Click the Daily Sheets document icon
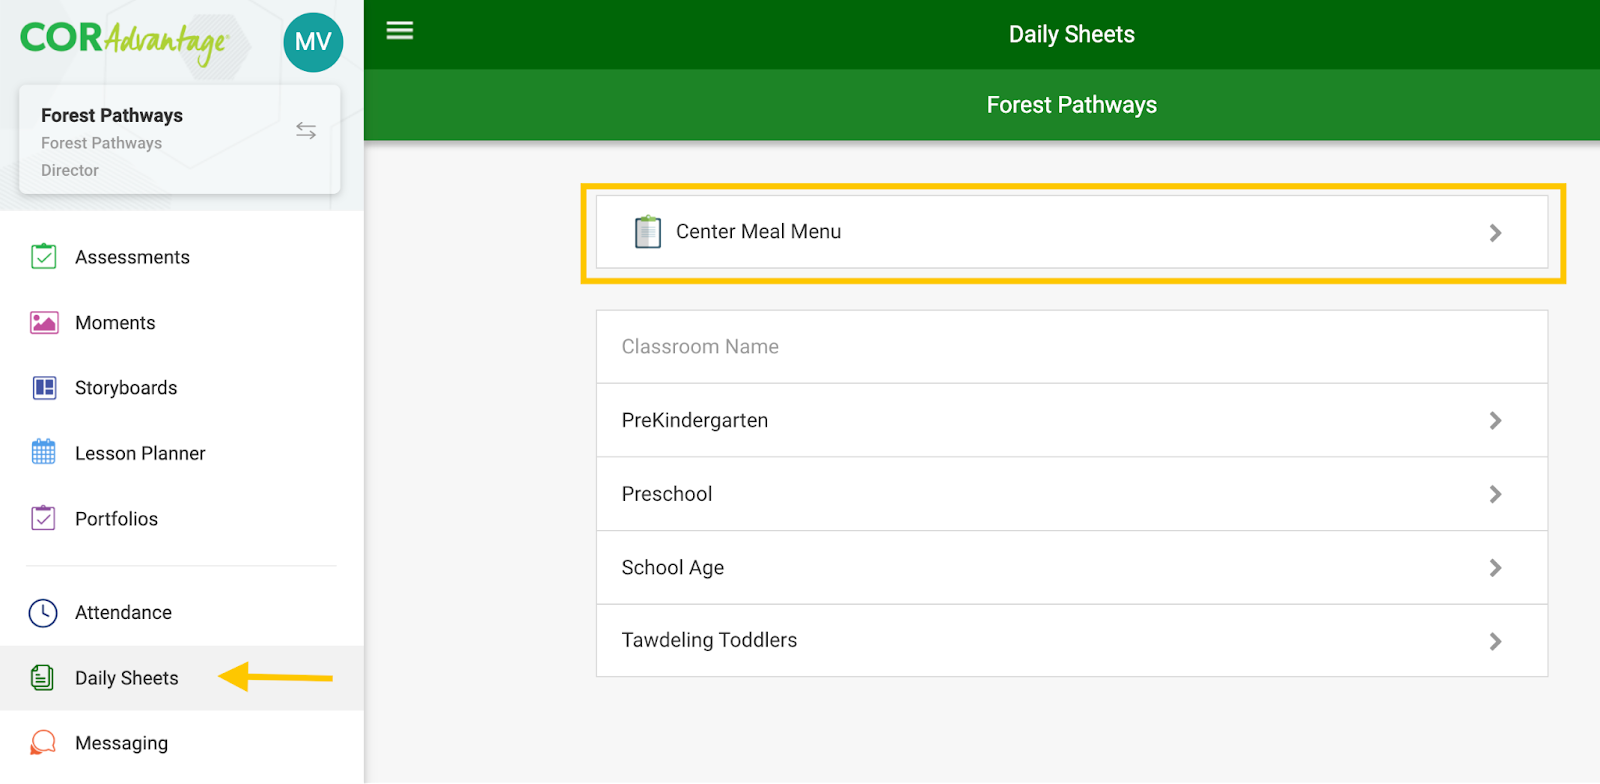The height and width of the screenshot is (784, 1600). pos(42,678)
